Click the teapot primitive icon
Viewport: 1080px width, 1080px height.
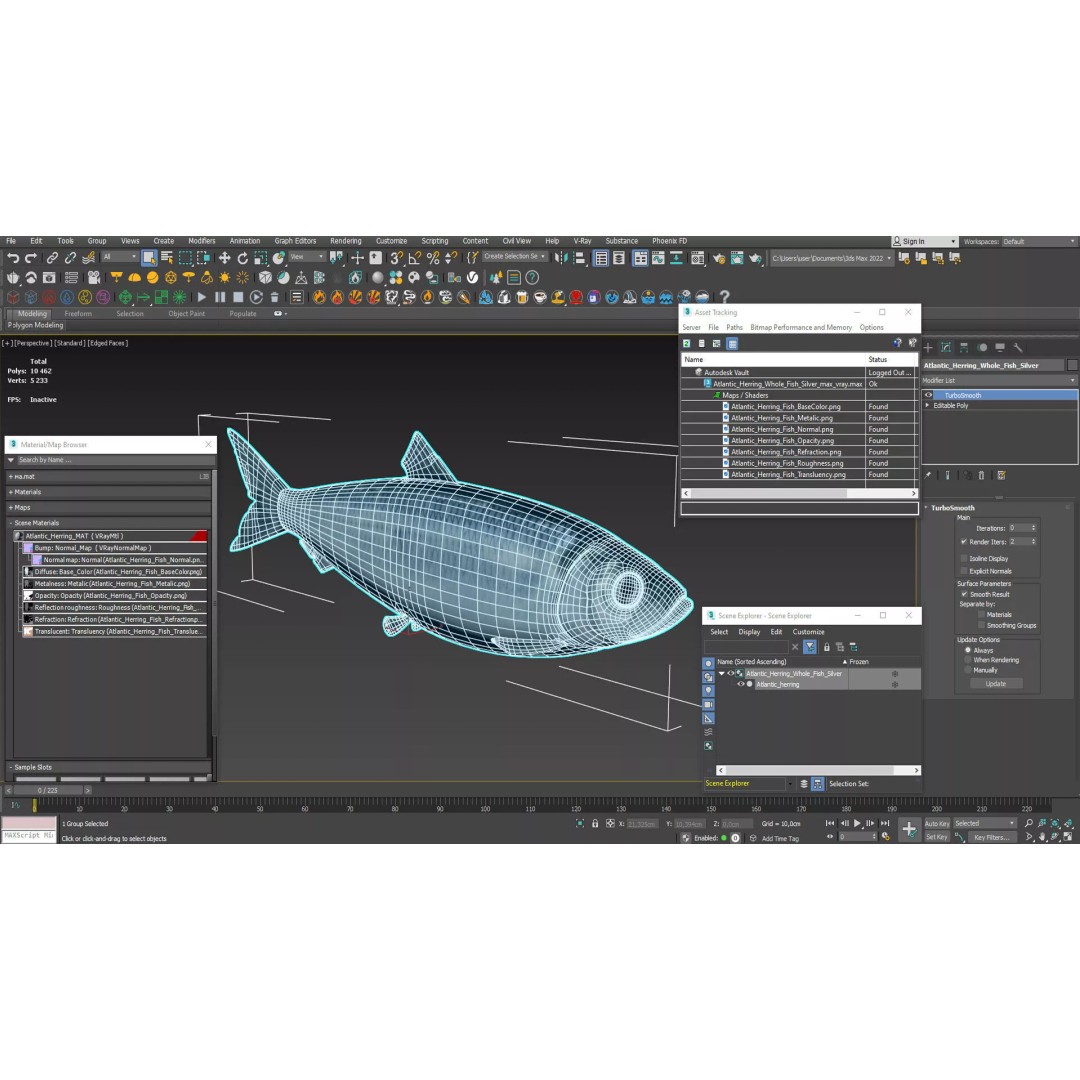13,278
